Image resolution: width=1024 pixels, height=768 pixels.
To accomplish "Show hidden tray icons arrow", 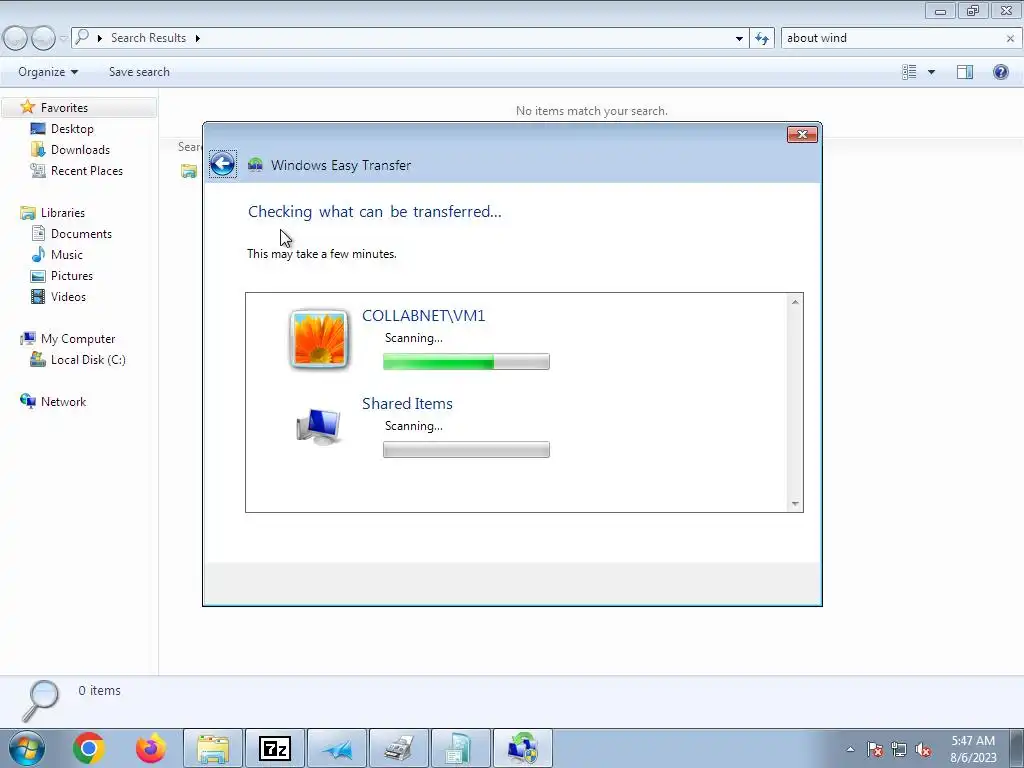I will point(850,749).
